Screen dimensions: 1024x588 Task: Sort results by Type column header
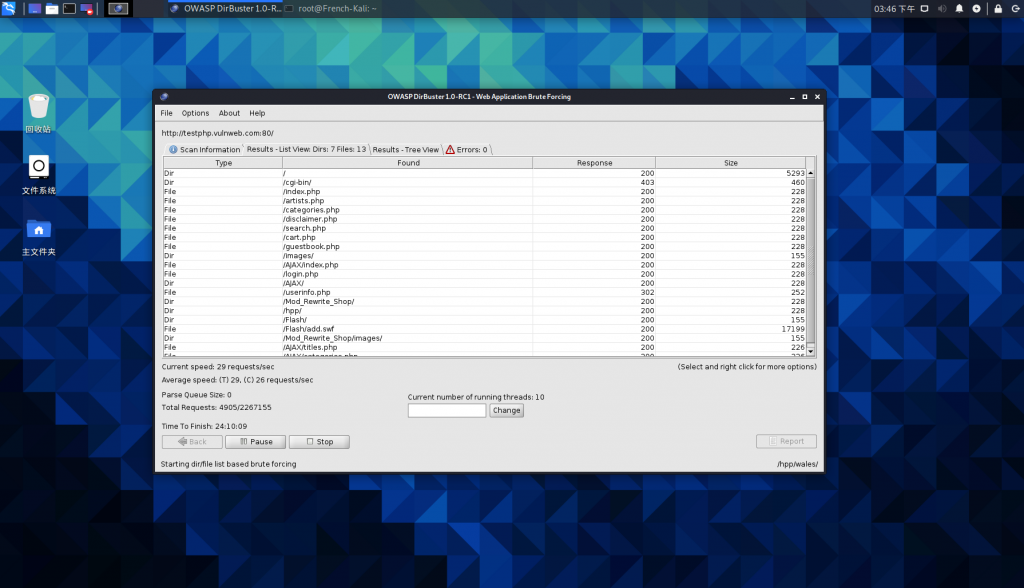(223, 163)
